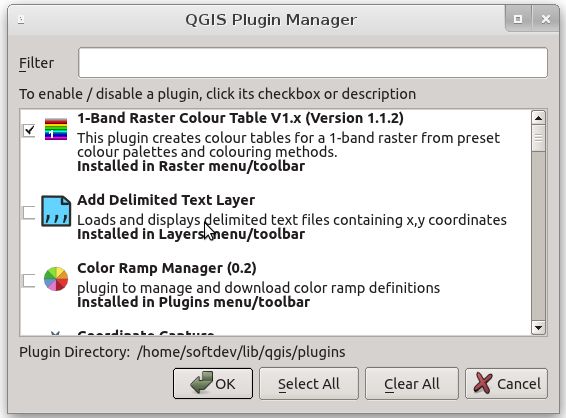Enable the Add Delimited Text Layer checkbox
This screenshot has width=566, height=418.
[29, 212]
